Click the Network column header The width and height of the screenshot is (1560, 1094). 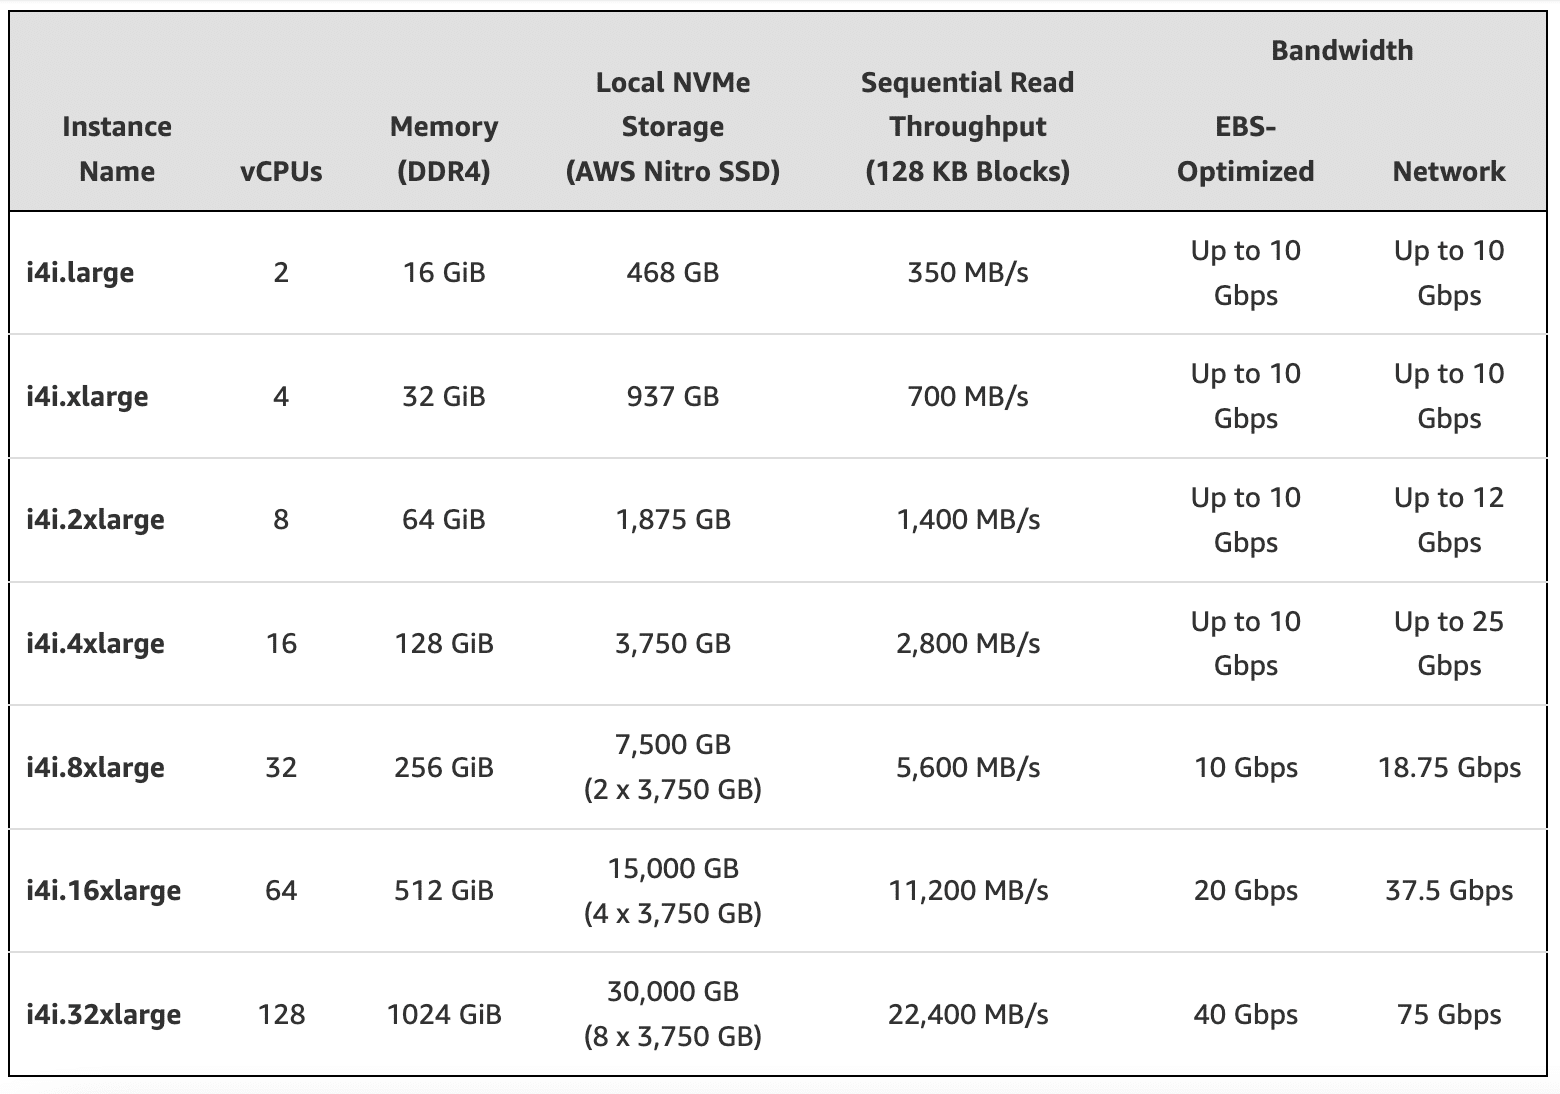coord(1449,171)
